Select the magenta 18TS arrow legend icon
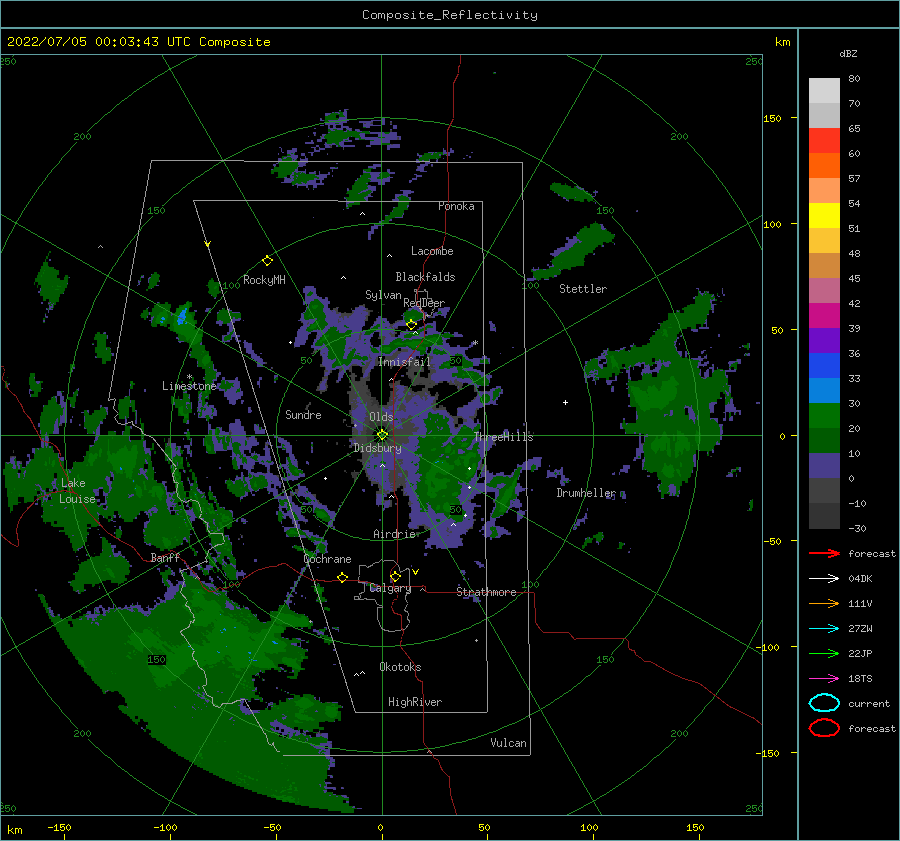The width and height of the screenshot is (900, 841). point(824,679)
